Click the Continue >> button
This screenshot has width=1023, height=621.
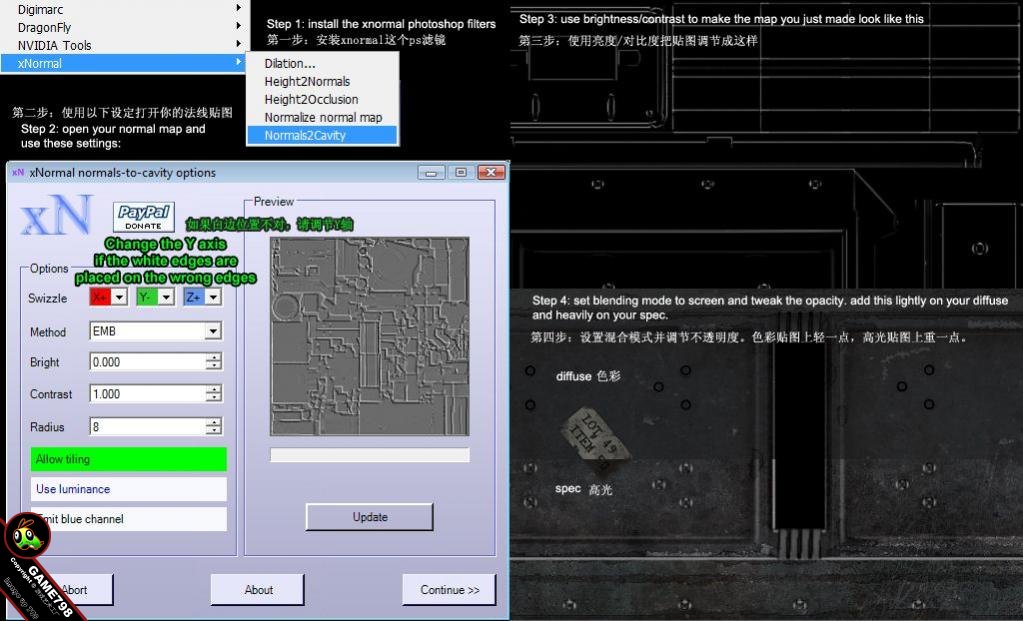[x=450, y=590]
